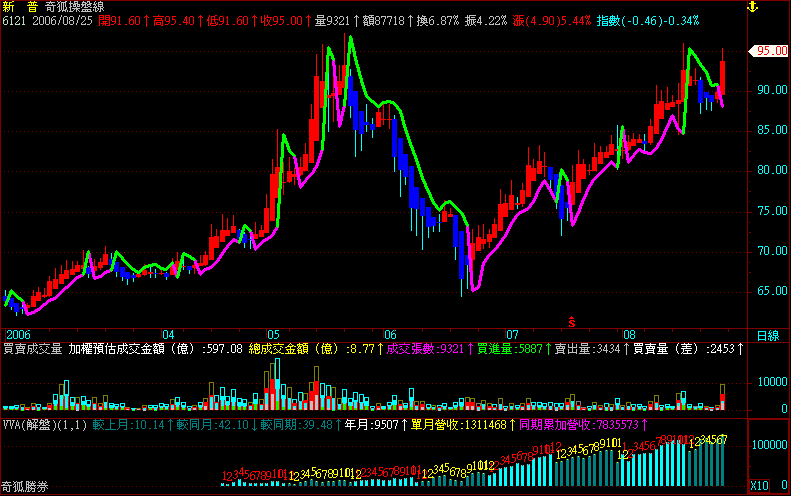Image resolution: width=791 pixels, height=496 pixels.
Task: Click the 75.00 price axis label
Action: tap(772, 211)
